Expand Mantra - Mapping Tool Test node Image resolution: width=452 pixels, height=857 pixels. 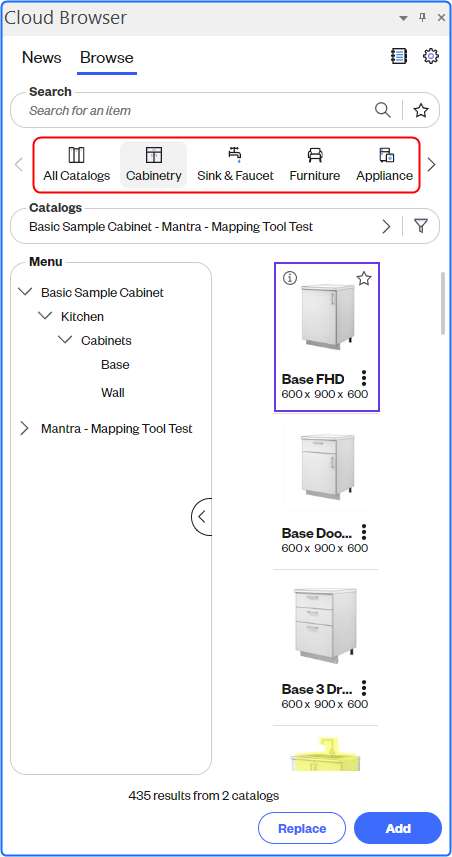pos(24,428)
